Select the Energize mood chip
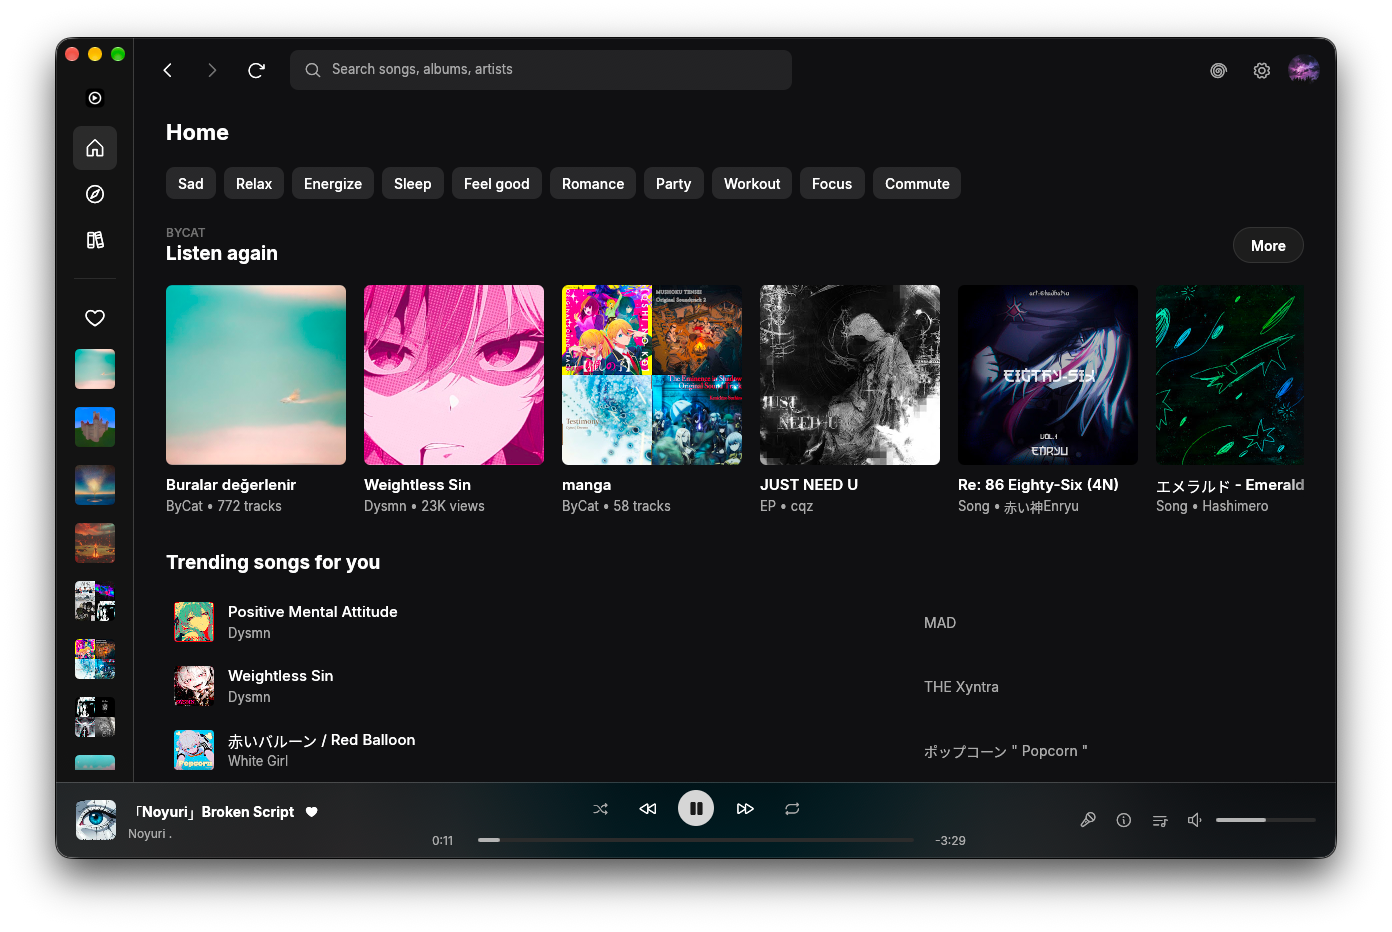The width and height of the screenshot is (1392, 932). point(333,183)
